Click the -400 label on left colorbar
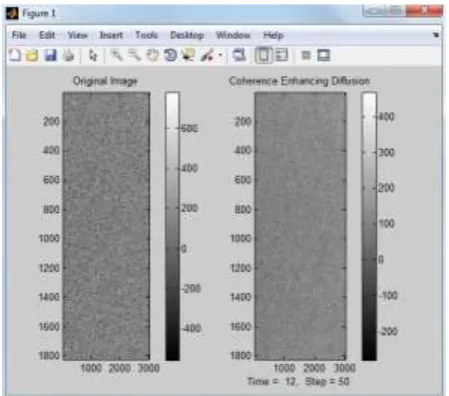This screenshot has width=449, height=396. click(x=191, y=328)
